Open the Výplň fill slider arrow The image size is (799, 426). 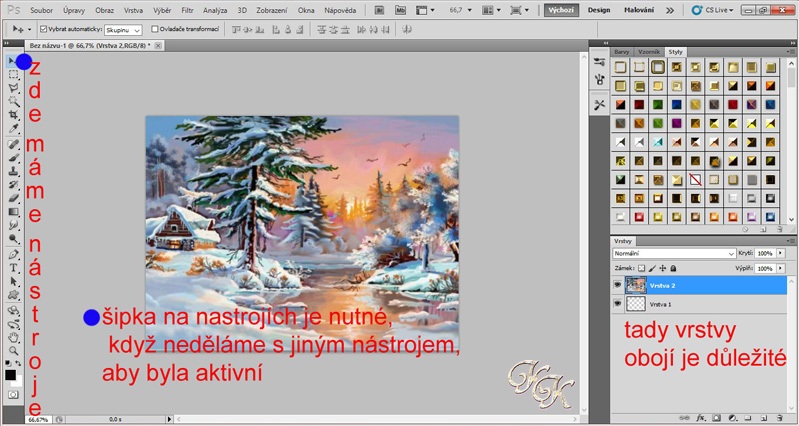tap(781, 268)
